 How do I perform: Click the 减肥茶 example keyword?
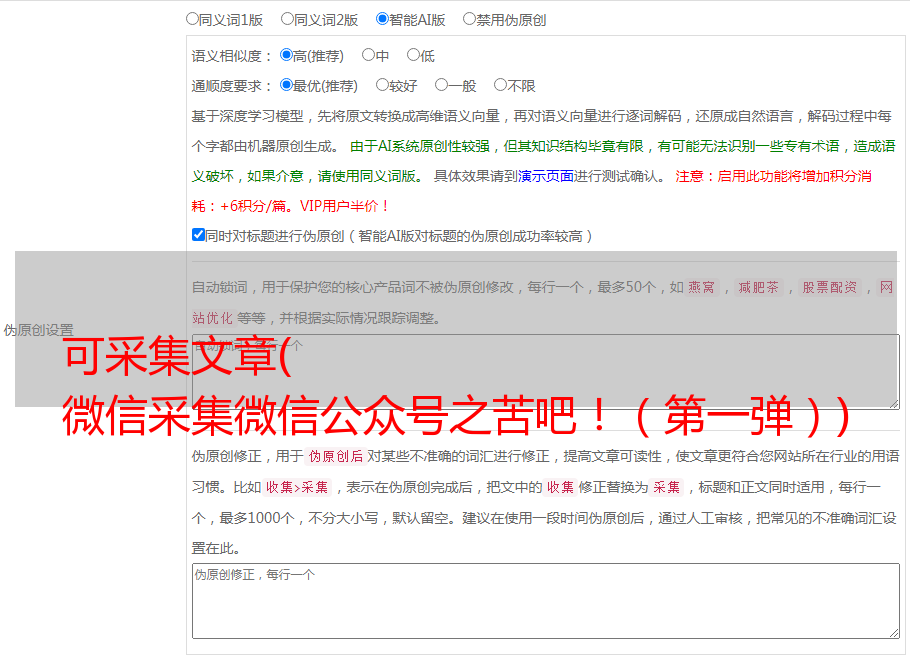pyautogui.click(x=758, y=287)
